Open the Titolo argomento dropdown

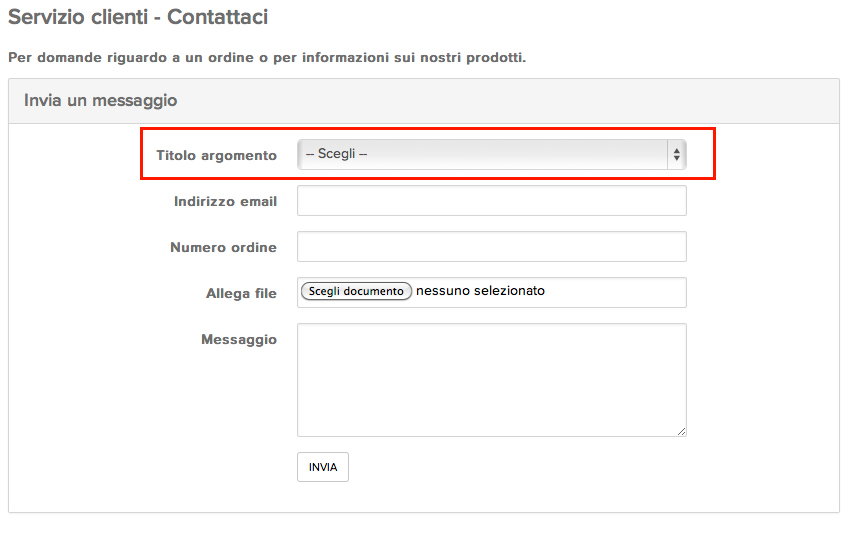pyautogui.click(x=491, y=155)
